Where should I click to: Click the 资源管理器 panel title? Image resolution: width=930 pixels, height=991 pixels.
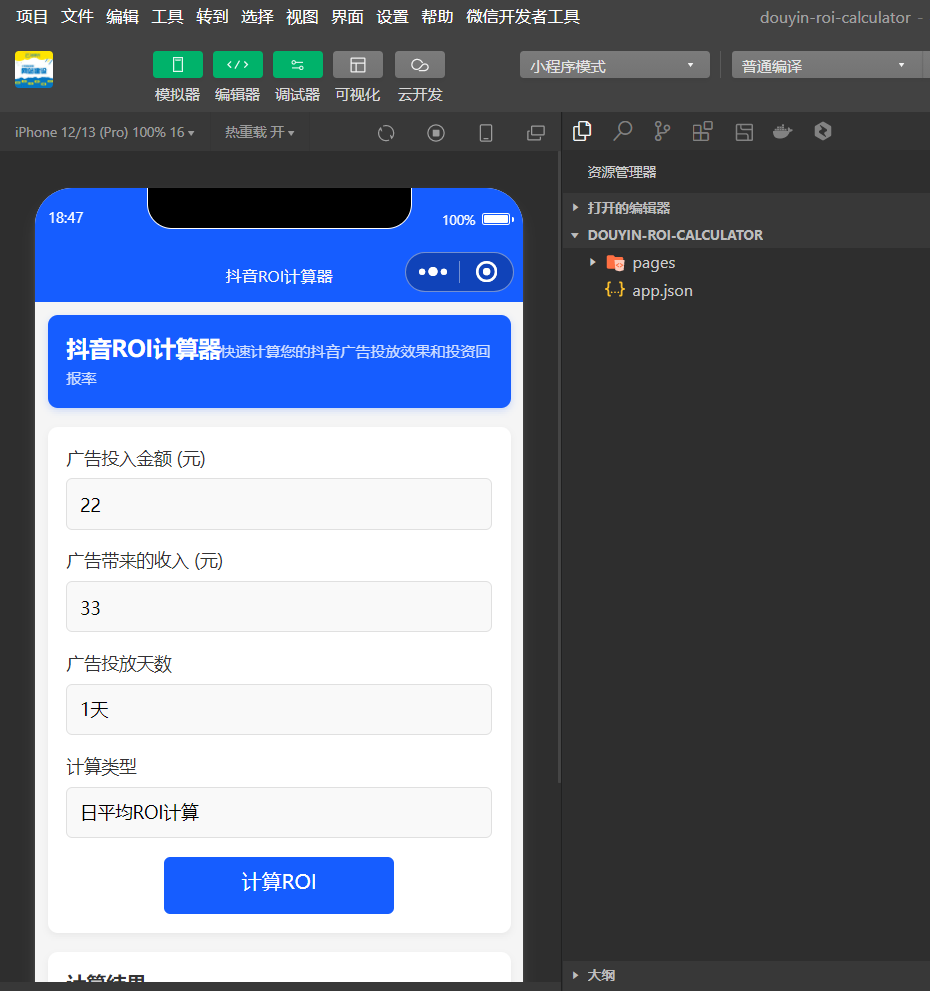(x=621, y=172)
